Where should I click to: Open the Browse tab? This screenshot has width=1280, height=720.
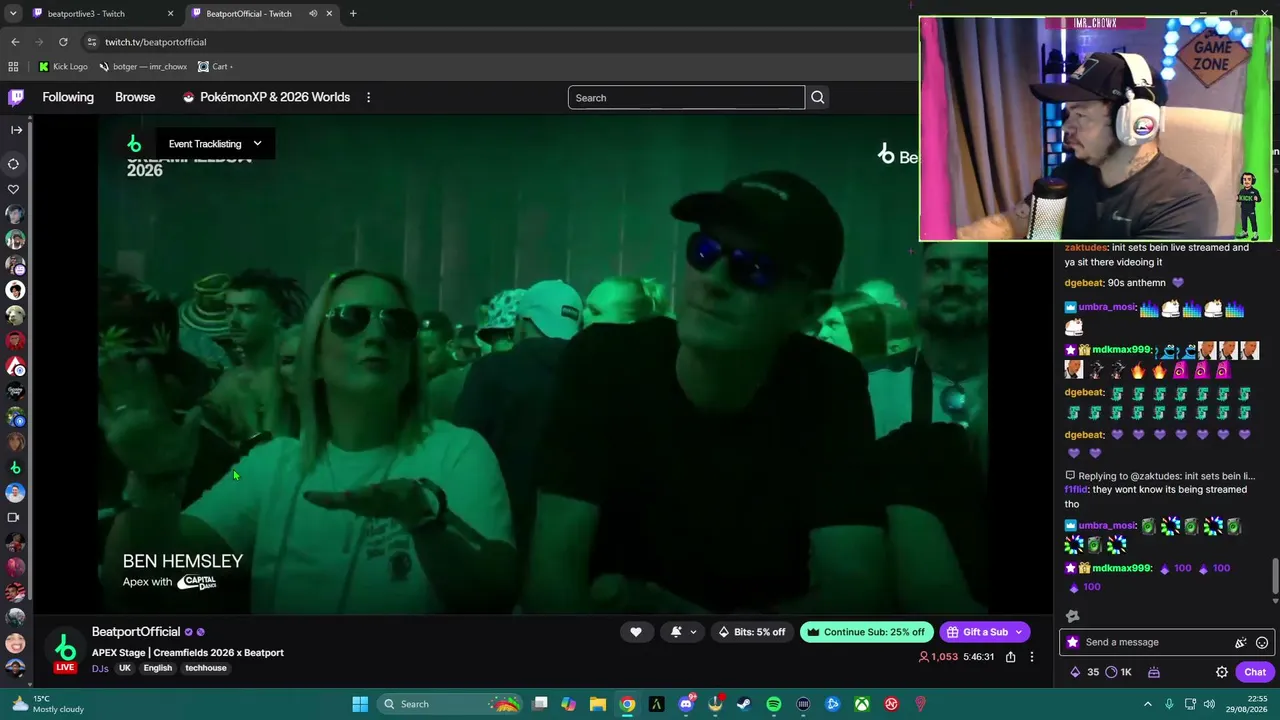coord(135,97)
